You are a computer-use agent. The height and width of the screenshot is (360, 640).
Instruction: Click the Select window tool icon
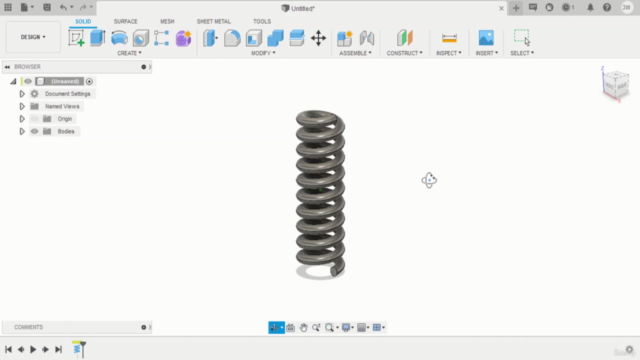coord(522,37)
